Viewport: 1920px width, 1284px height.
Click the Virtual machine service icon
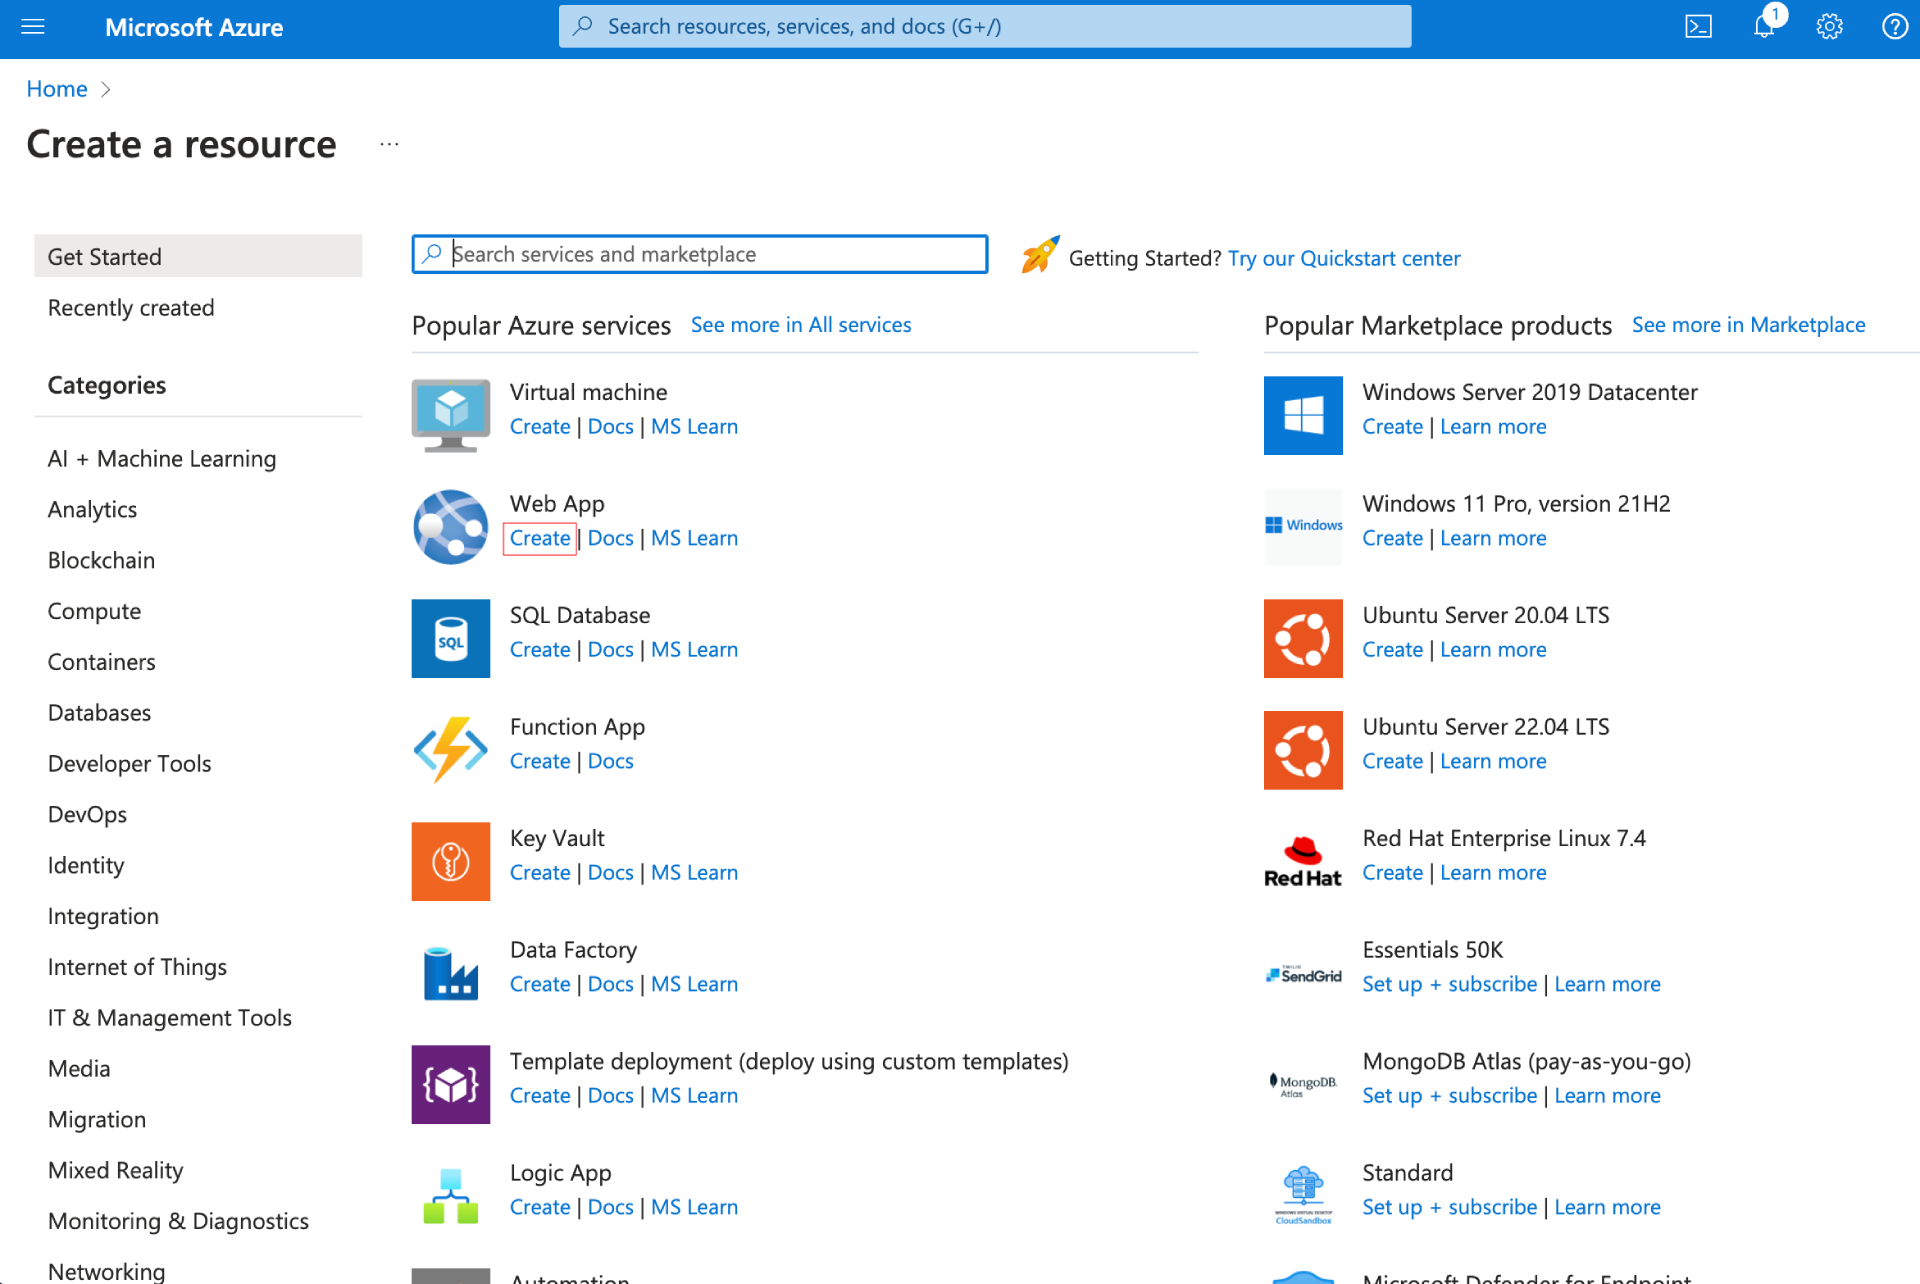(x=450, y=415)
